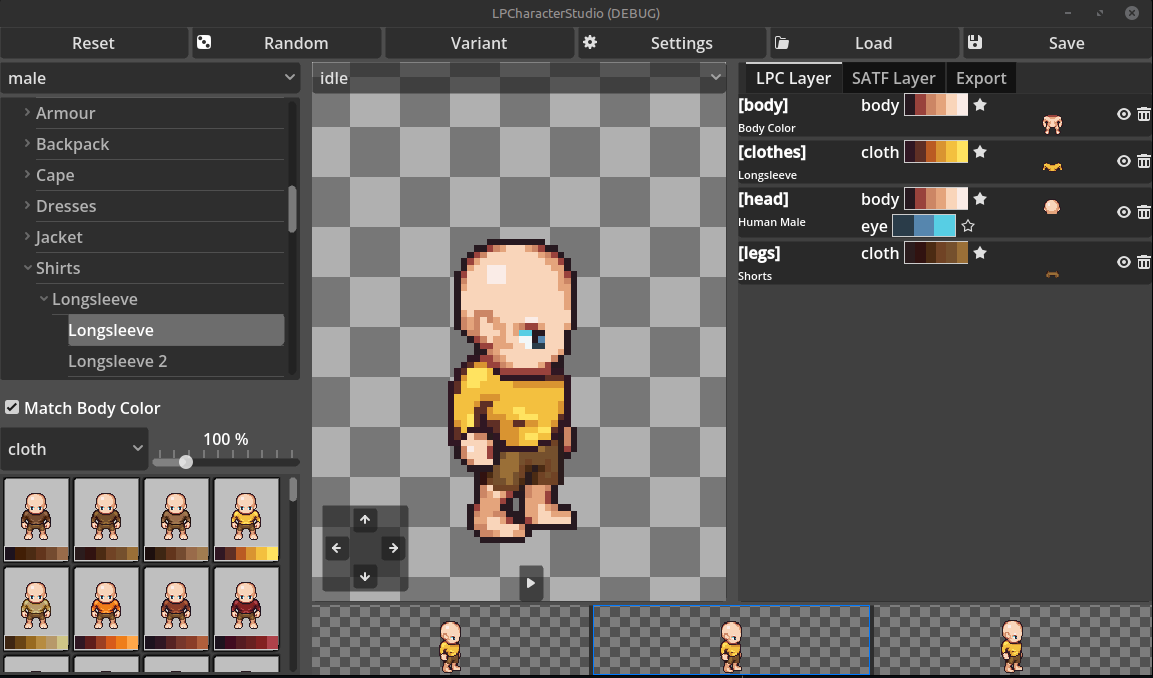Rotate character down with arrow button

pyautogui.click(x=365, y=576)
